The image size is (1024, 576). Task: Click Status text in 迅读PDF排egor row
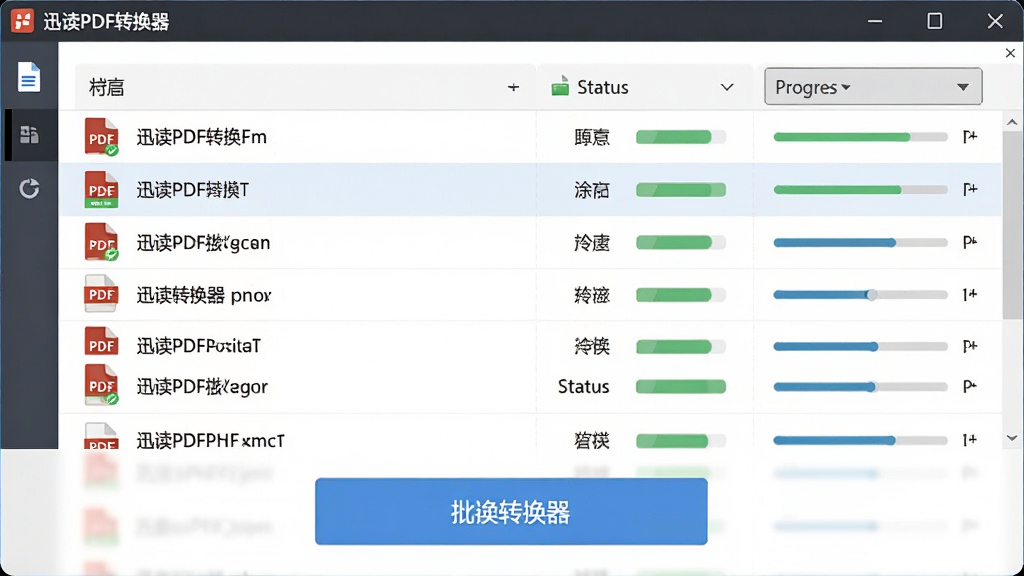click(x=583, y=387)
